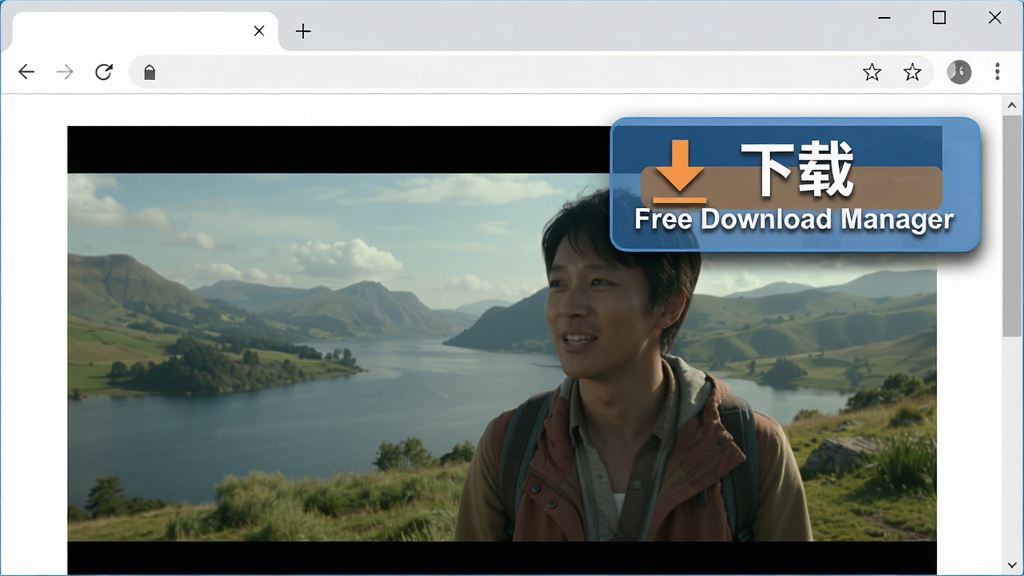Click the page scrollbar up arrow

coord(1012,105)
